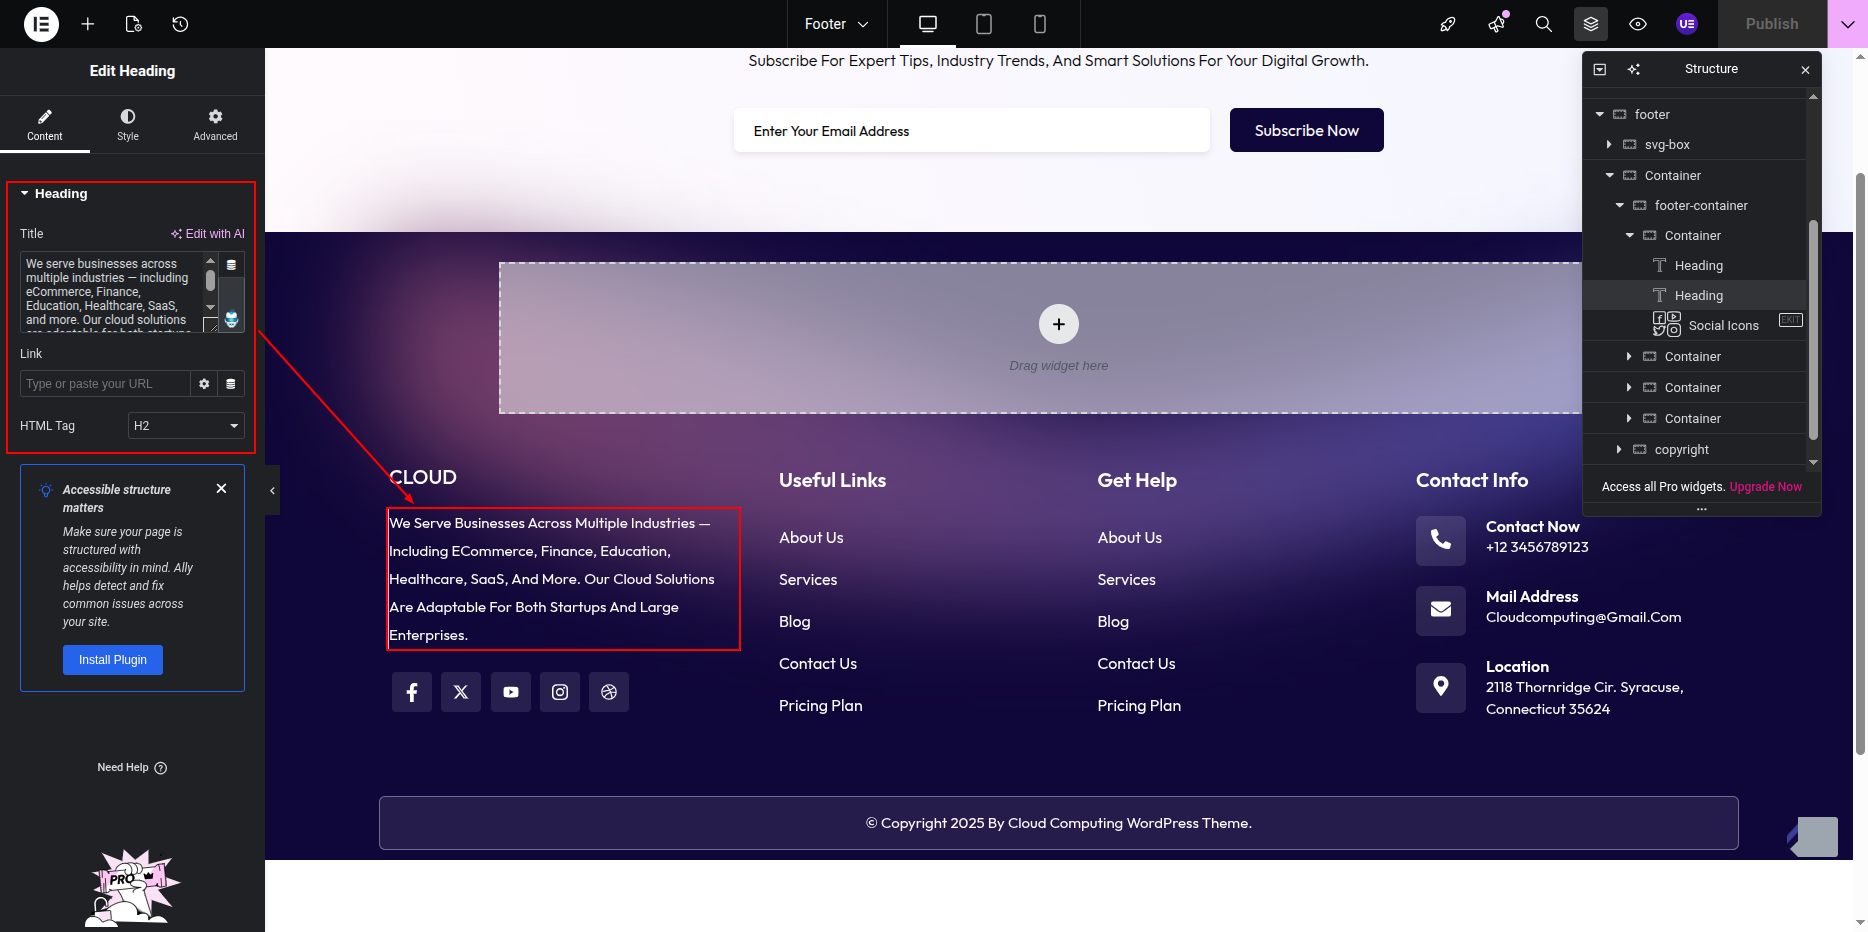
Task: Open the publish options dropdown arrow
Action: click(1847, 24)
